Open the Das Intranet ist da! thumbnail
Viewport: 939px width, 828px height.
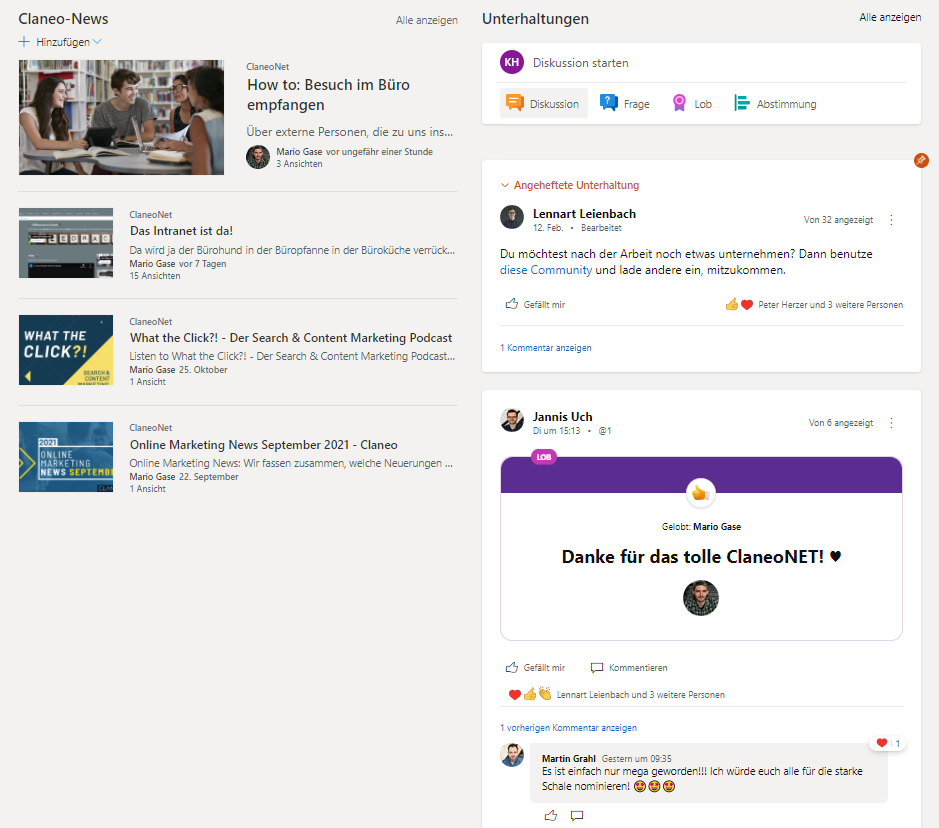pyautogui.click(x=66, y=243)
